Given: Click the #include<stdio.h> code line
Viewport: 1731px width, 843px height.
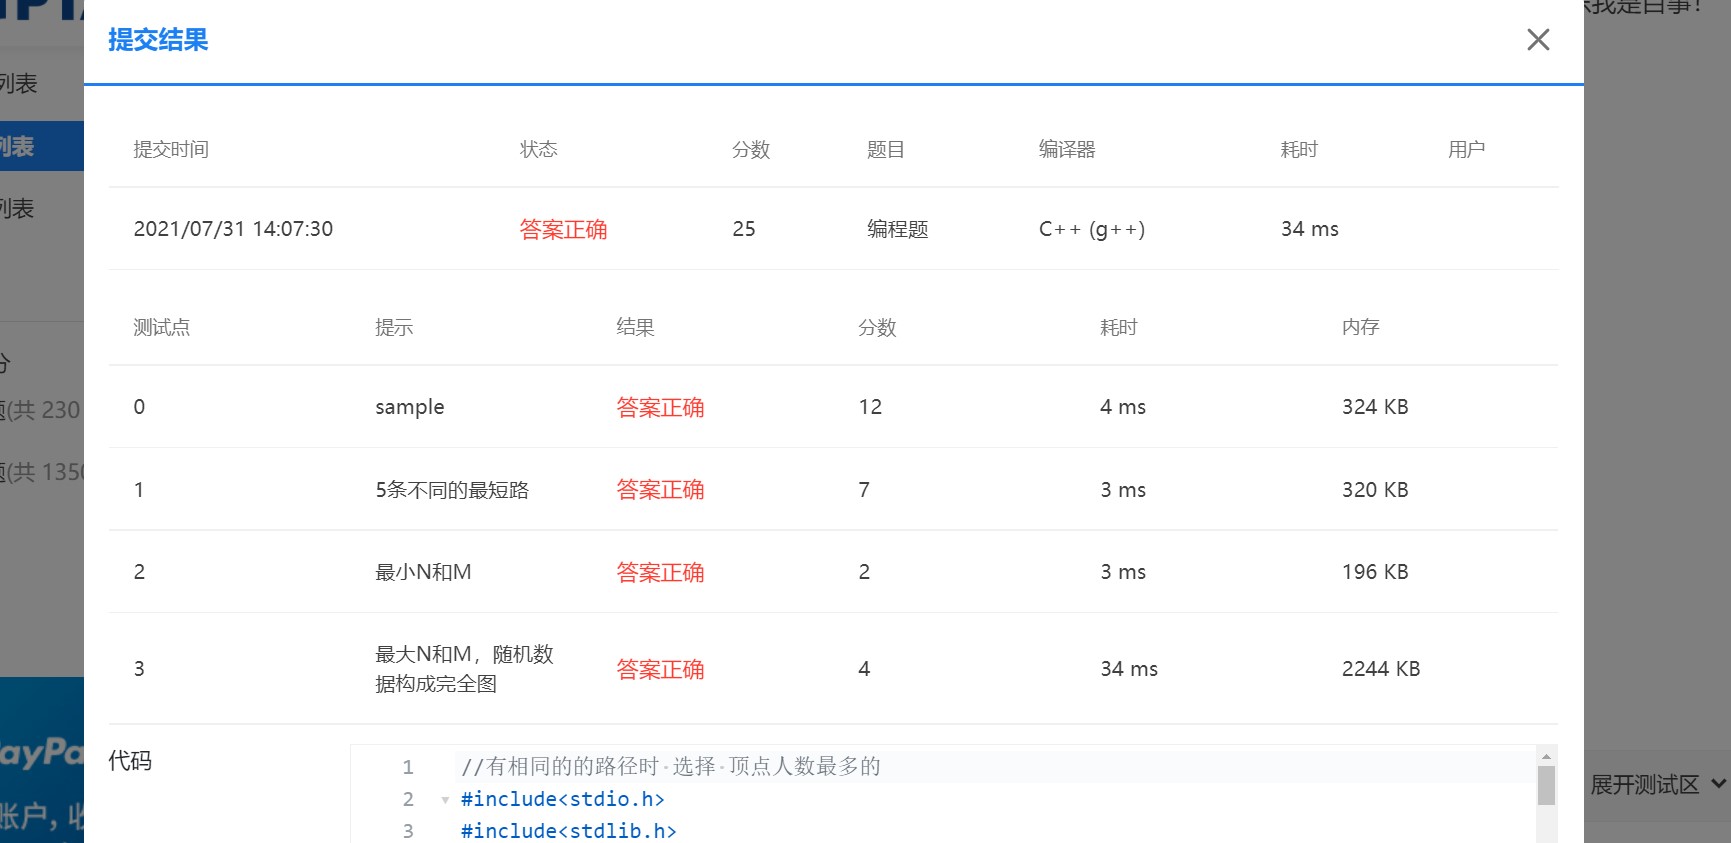Looking at the screenshot, I should click(x=563, y=799).
